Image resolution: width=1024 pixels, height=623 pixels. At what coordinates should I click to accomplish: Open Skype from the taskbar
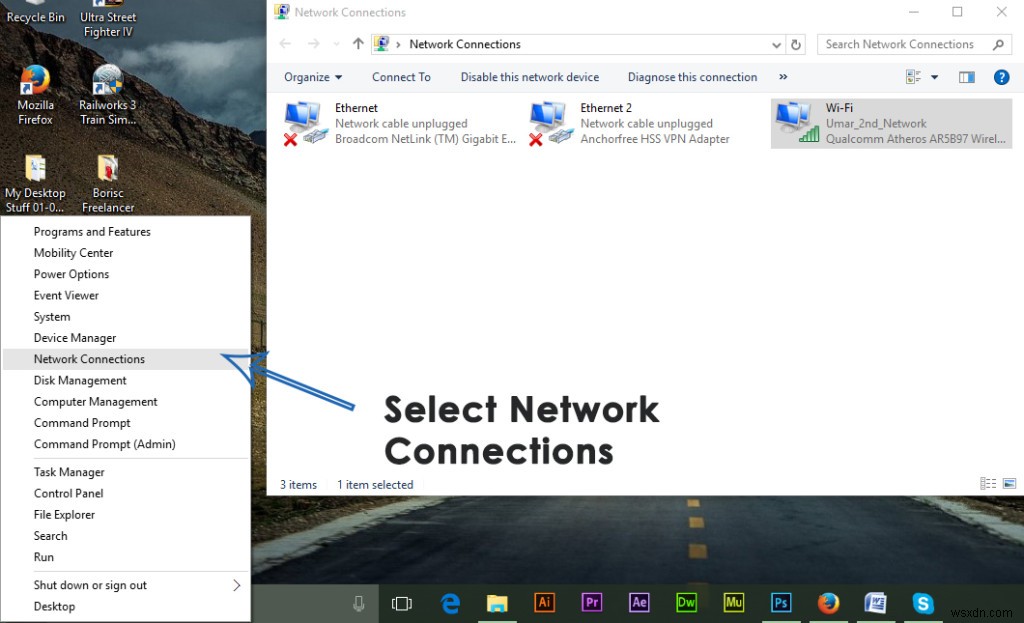point(923,603)
